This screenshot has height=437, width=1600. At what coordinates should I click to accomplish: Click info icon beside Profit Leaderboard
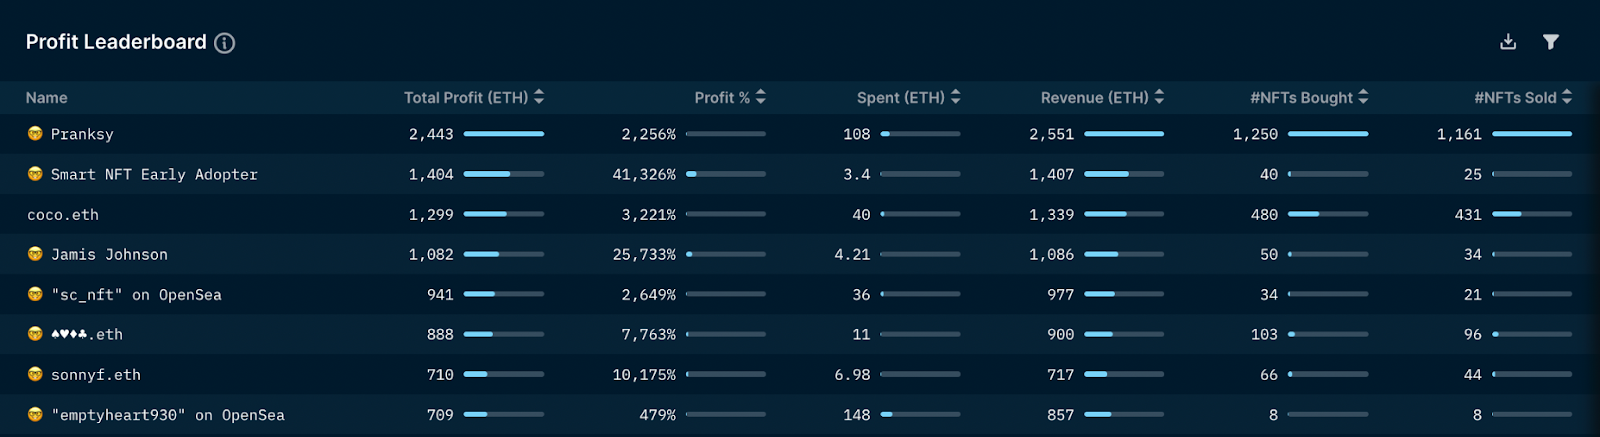(x=225, y=43)
